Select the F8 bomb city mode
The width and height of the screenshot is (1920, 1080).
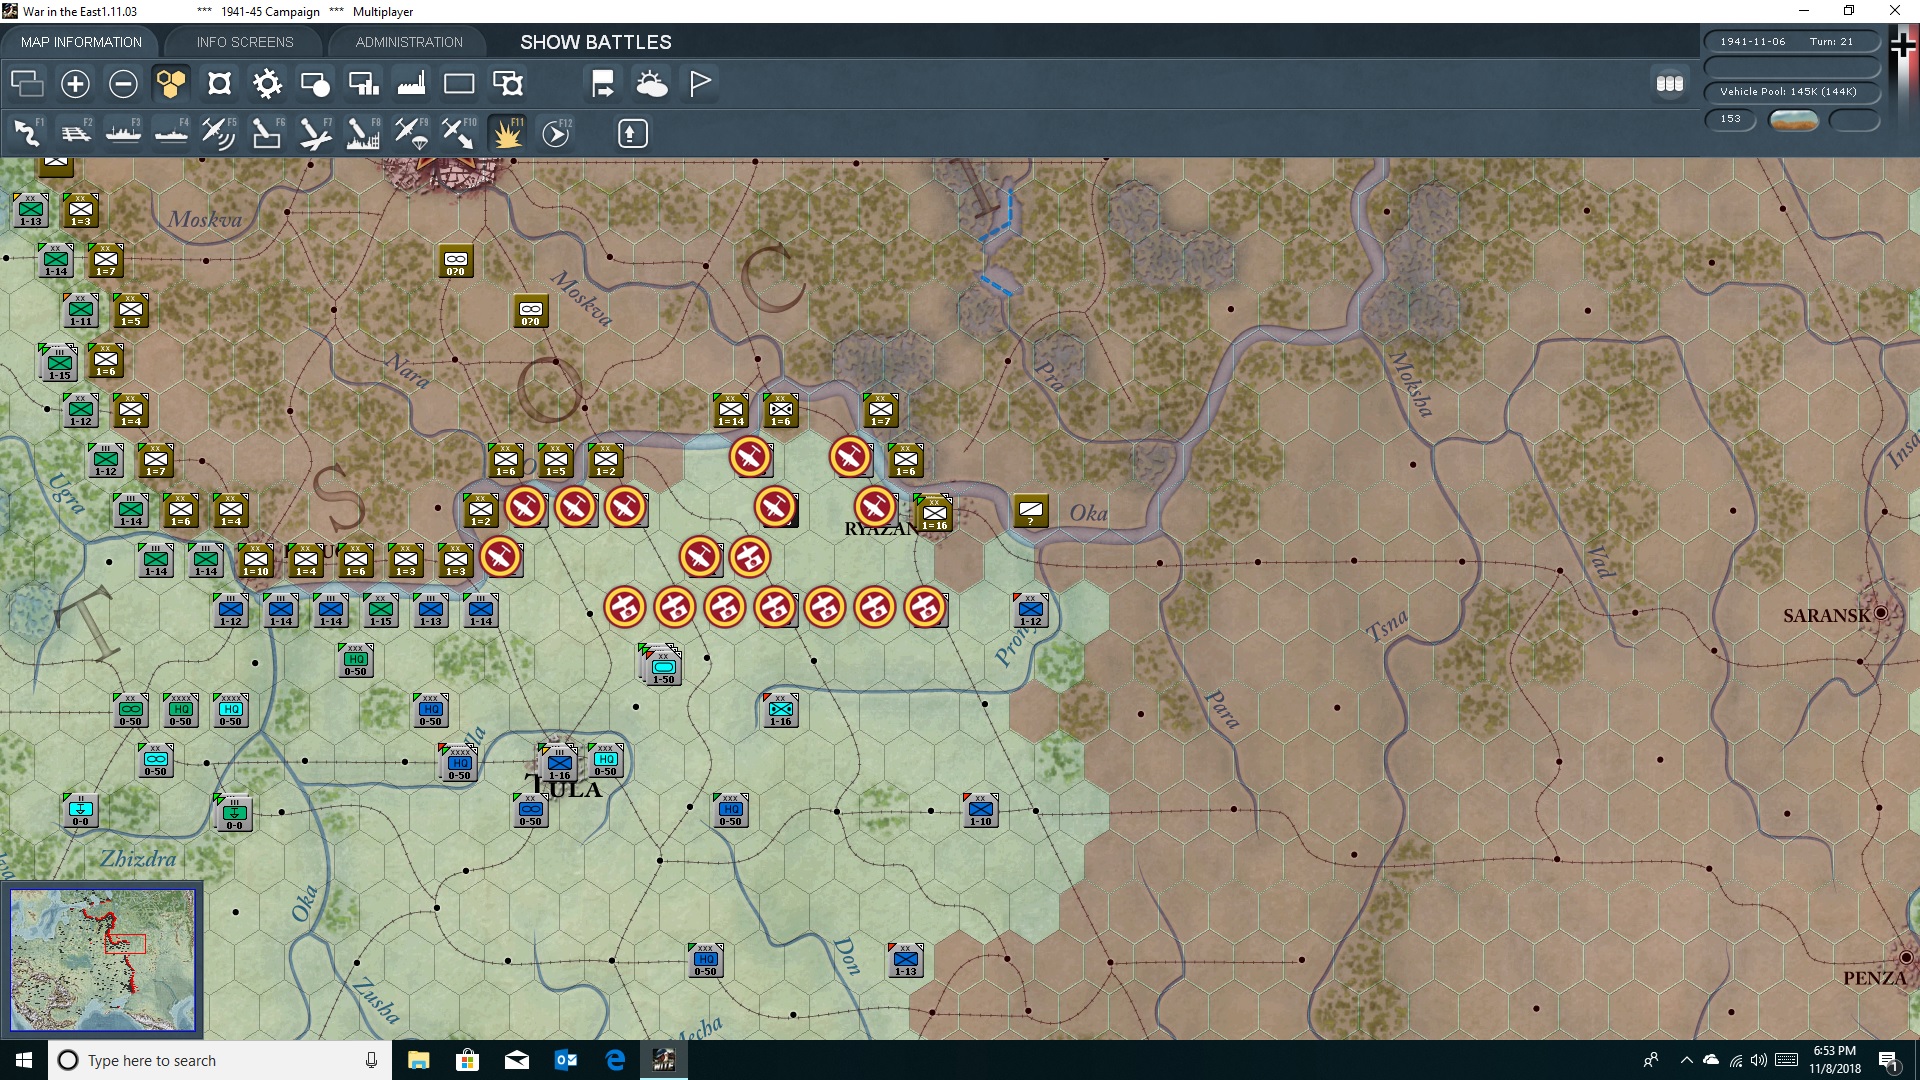click(x=363, y=133)
